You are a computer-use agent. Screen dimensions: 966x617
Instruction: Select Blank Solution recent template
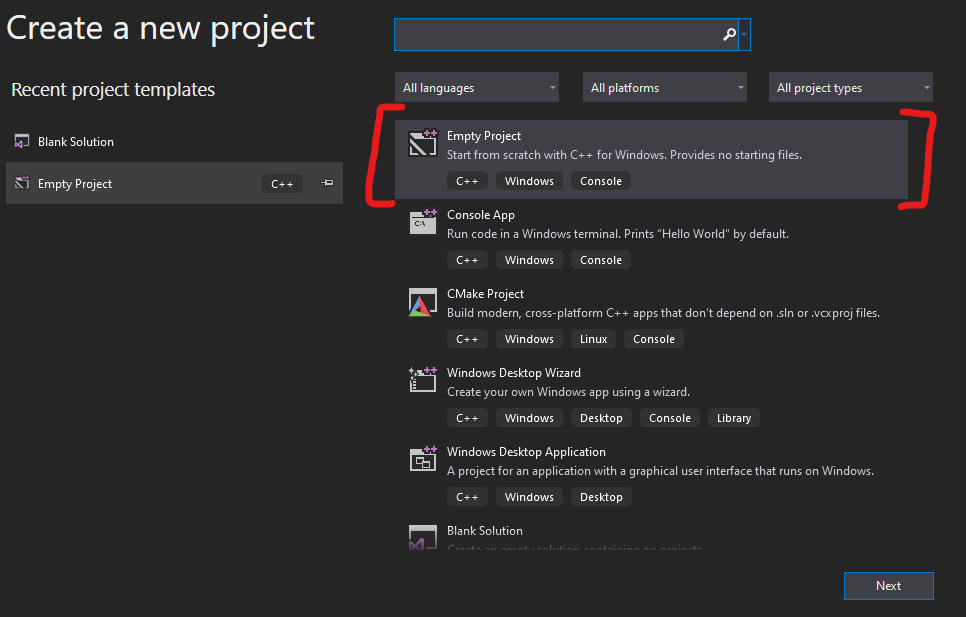click(174, 142)
